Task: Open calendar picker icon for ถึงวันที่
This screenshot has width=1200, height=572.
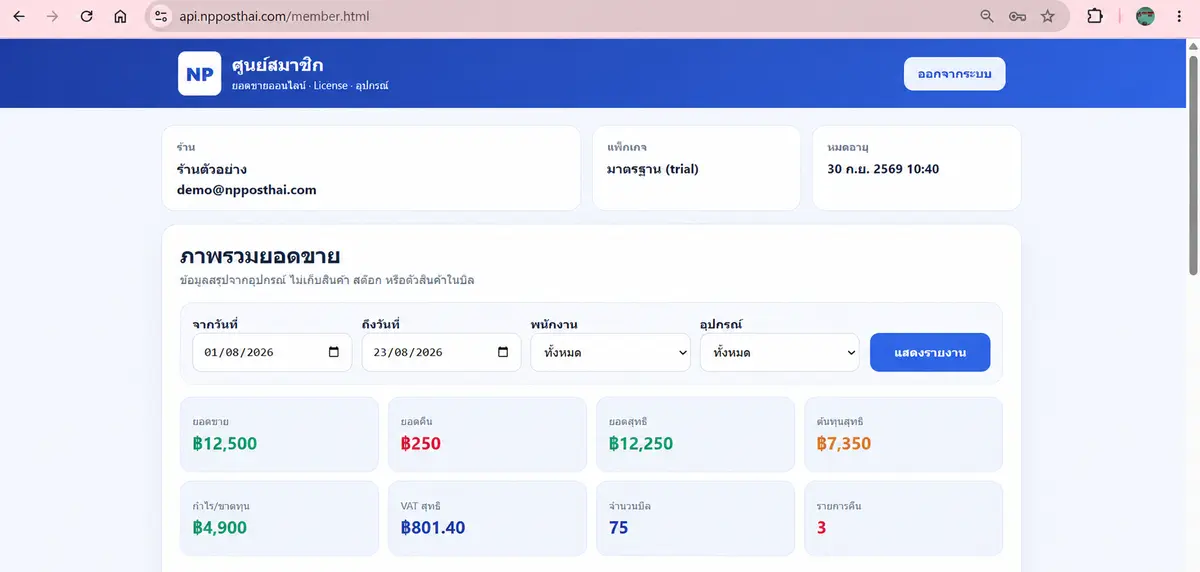Action: [x=503, y=352]
